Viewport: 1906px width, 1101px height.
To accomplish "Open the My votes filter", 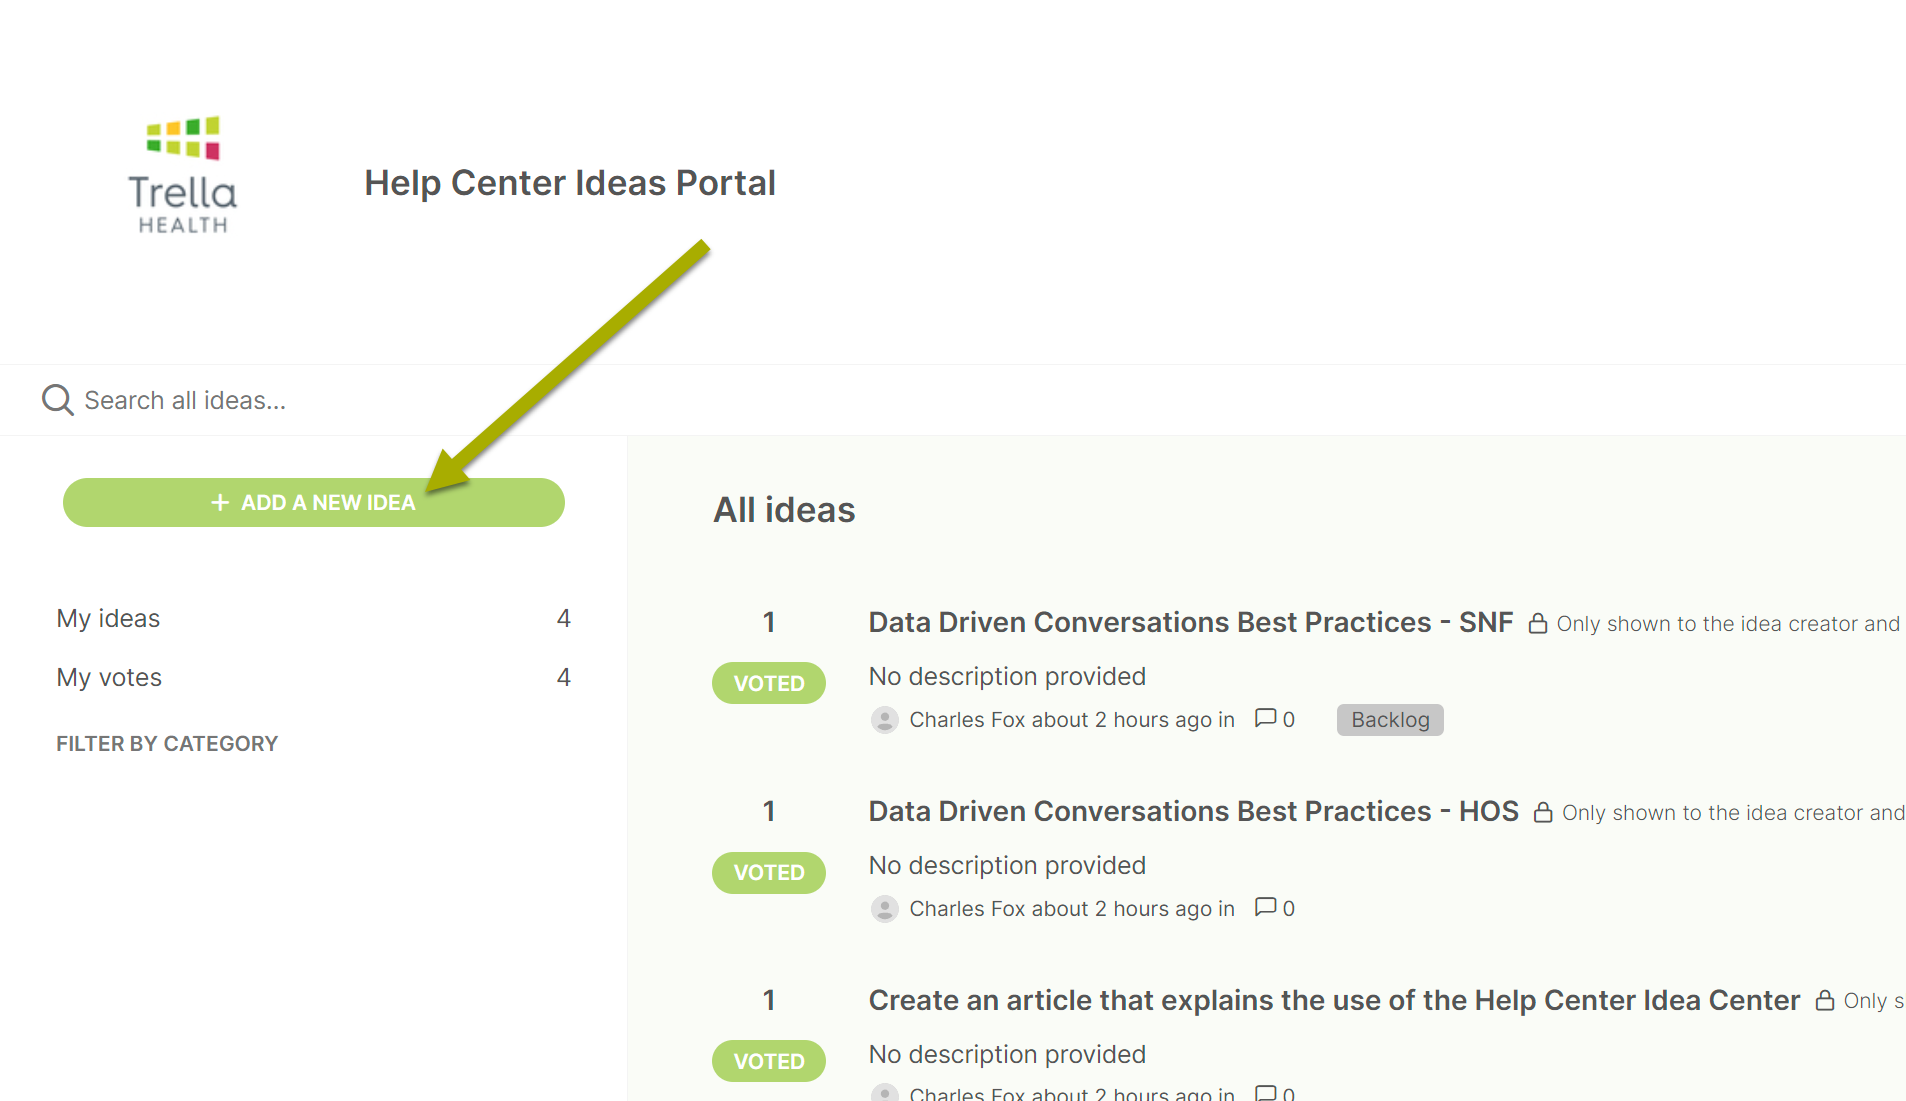I will point(313,678).
